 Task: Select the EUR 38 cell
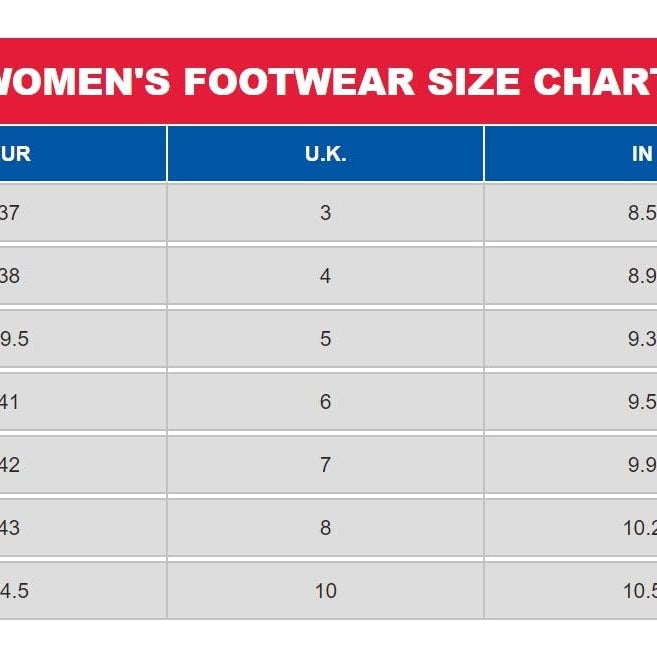(10, 276)
